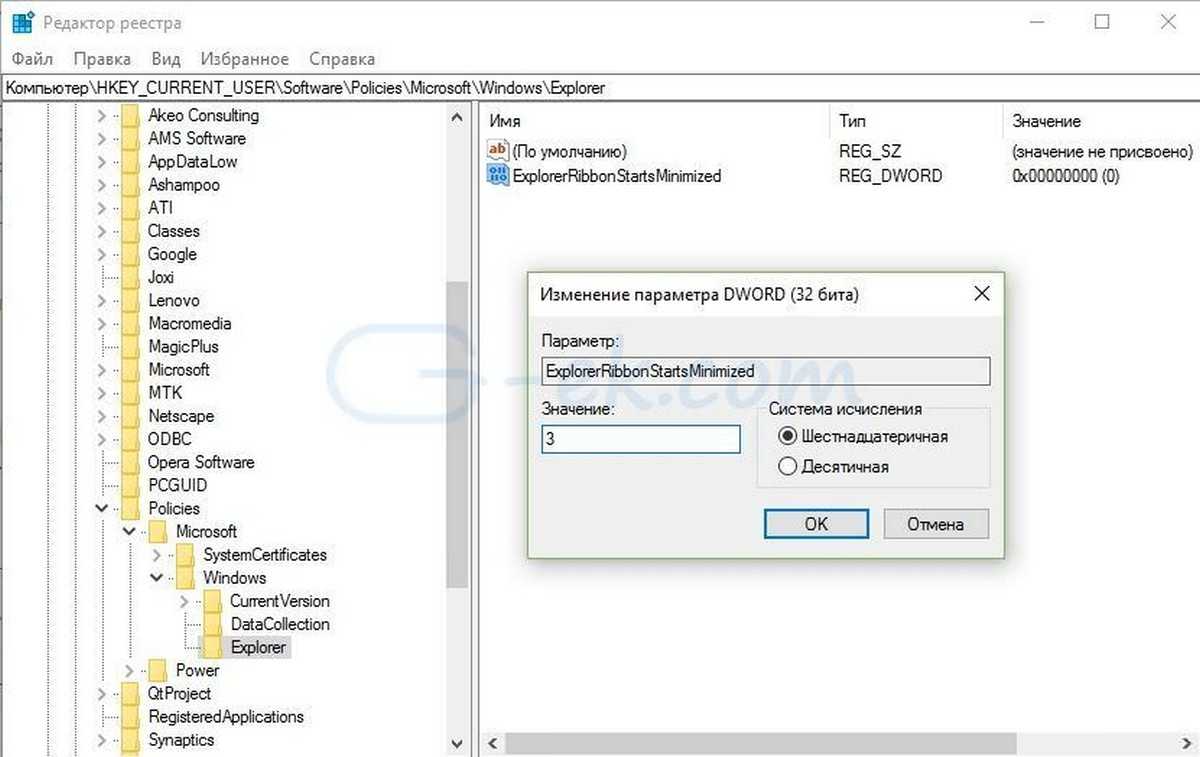Click the DataCollection folder icon

(212, 624)
